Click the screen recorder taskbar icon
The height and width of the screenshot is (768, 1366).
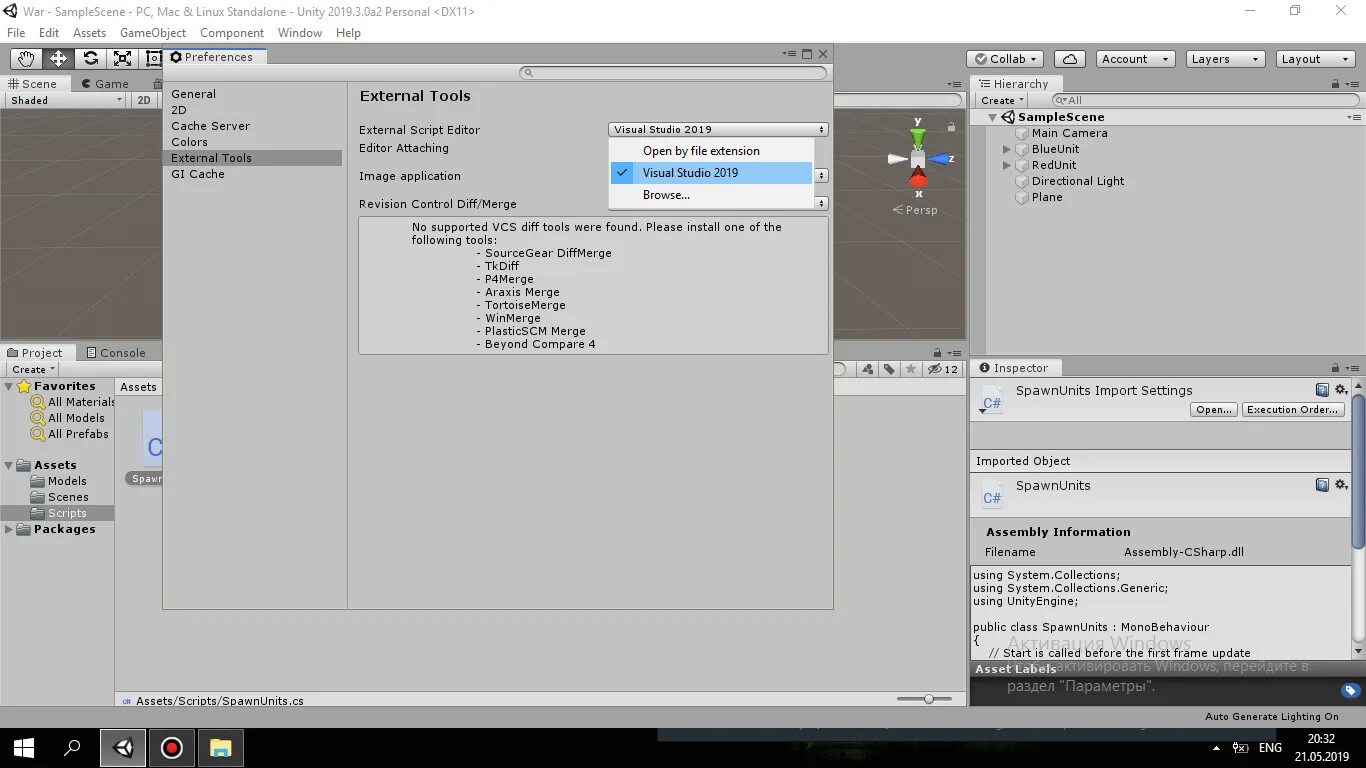[x=171, y=747]
